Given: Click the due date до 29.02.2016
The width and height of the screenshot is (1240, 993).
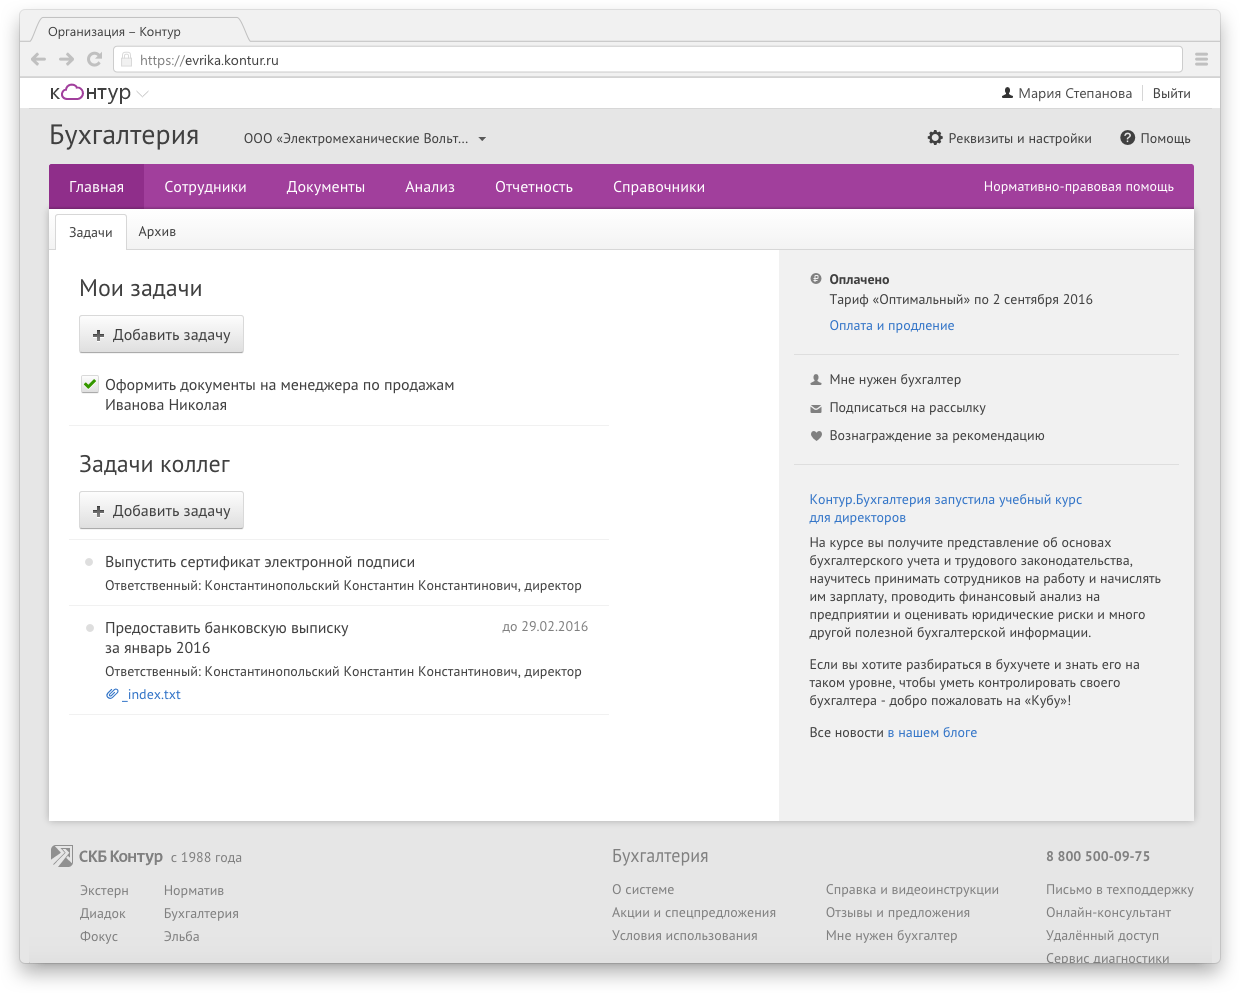Looking at the screenshot, I should 545,627.
